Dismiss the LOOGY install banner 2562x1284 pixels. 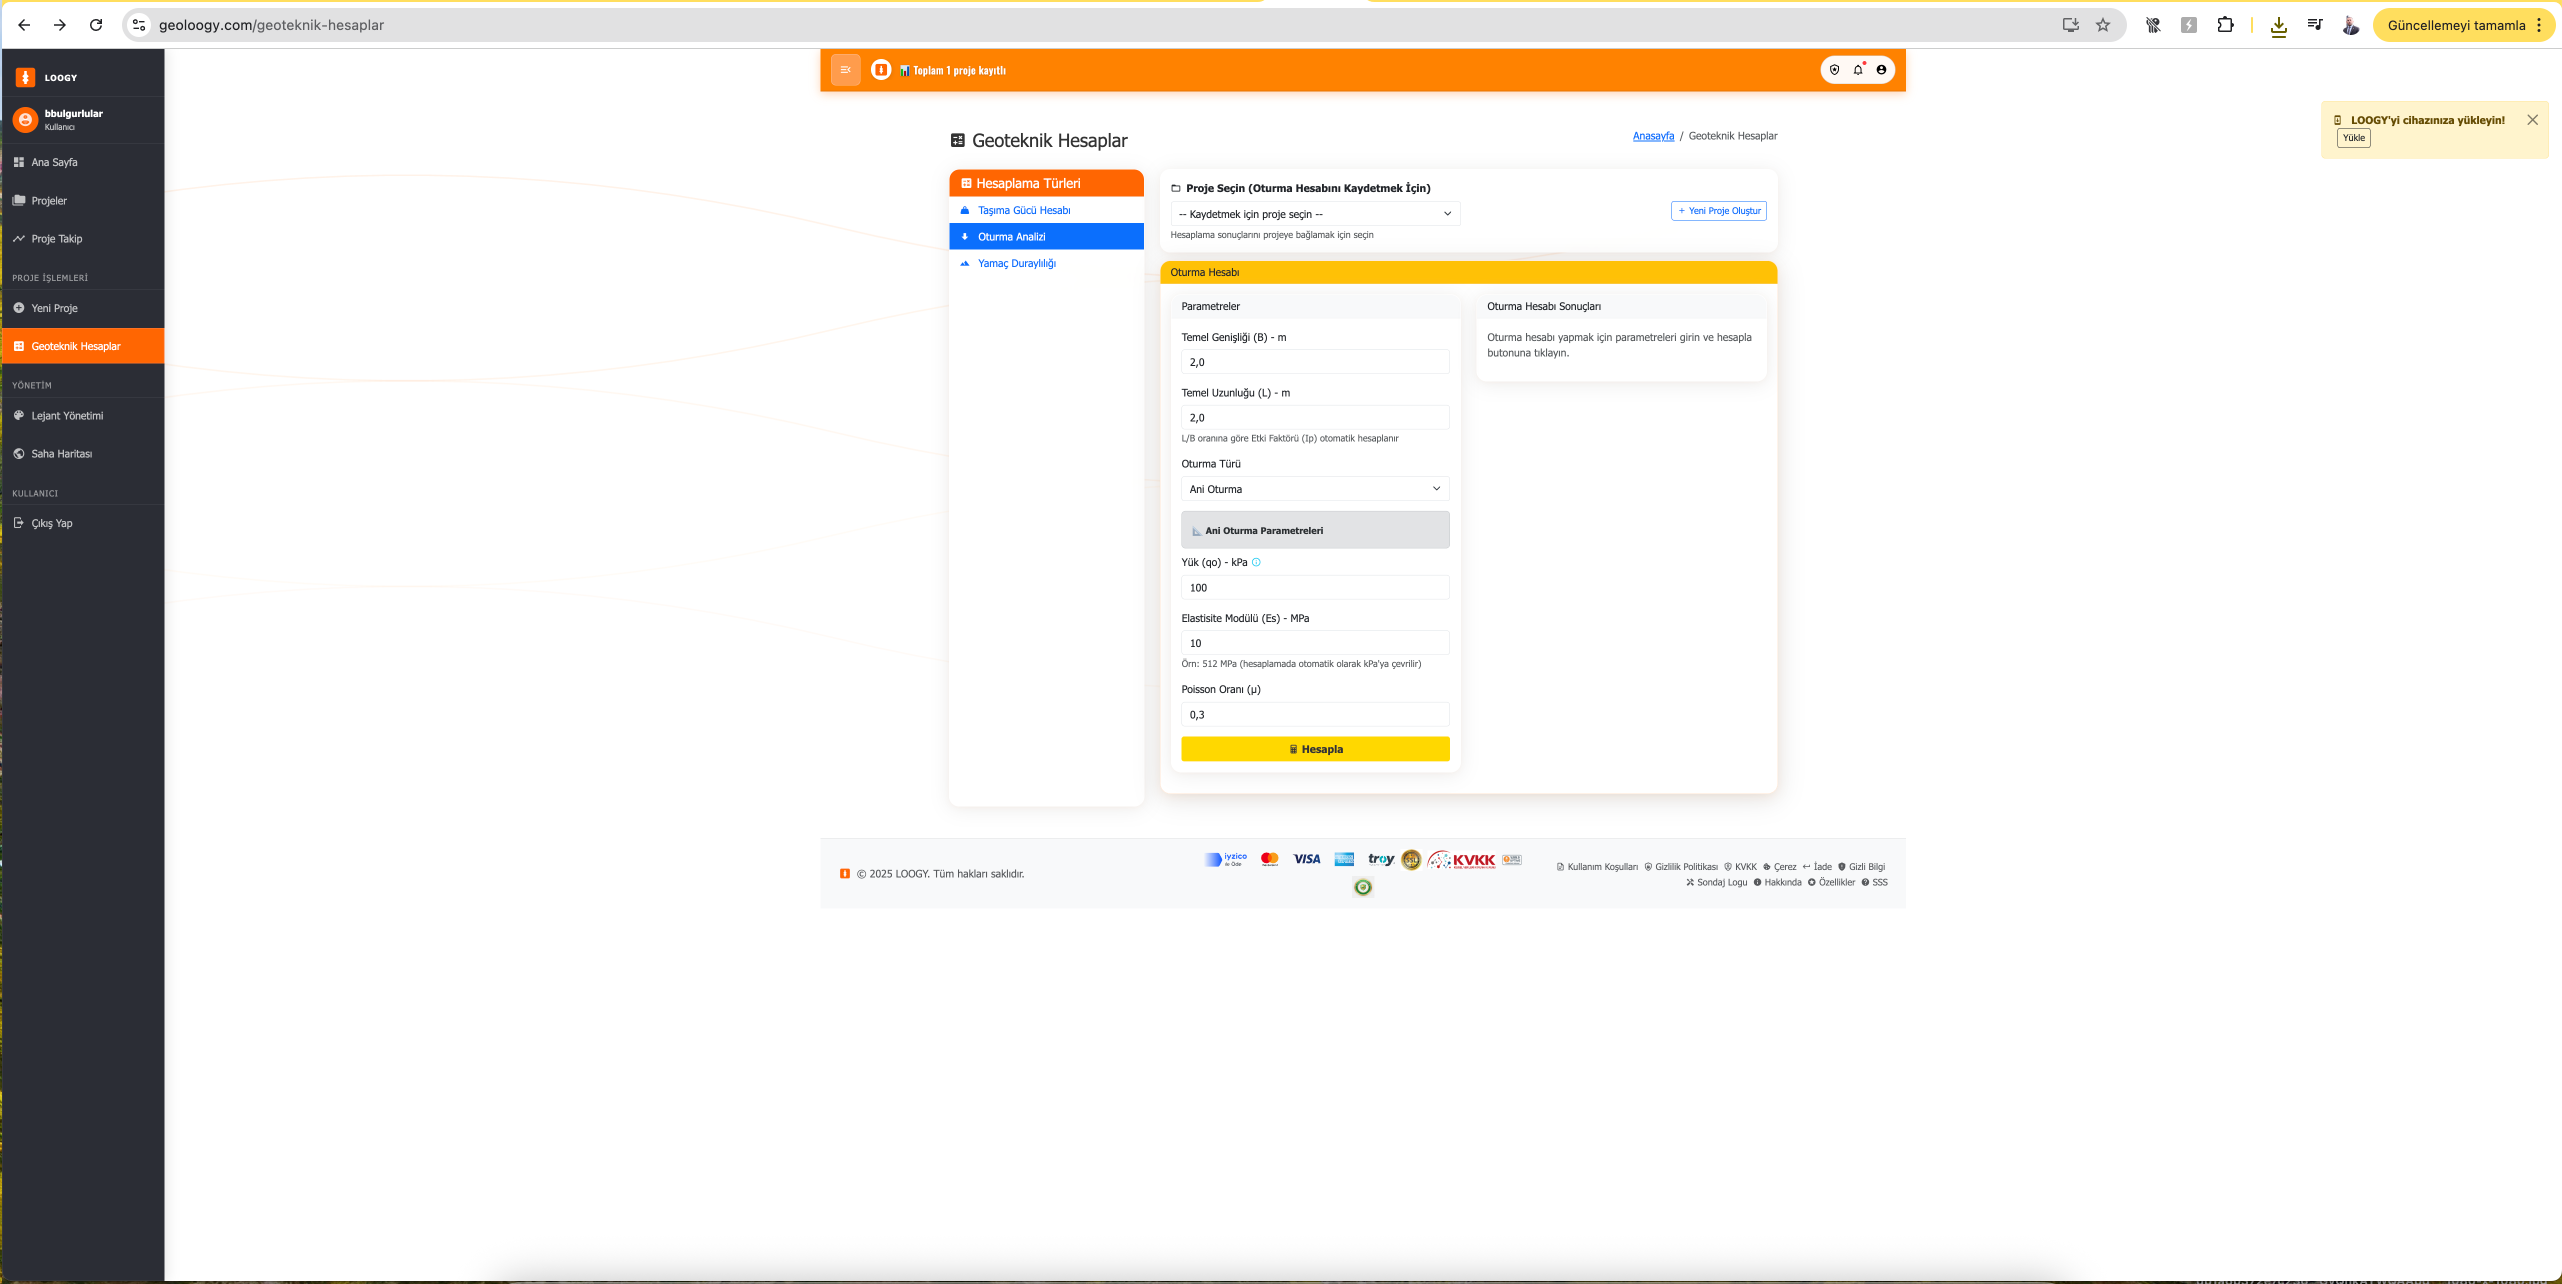click(x=2532, y=120)
